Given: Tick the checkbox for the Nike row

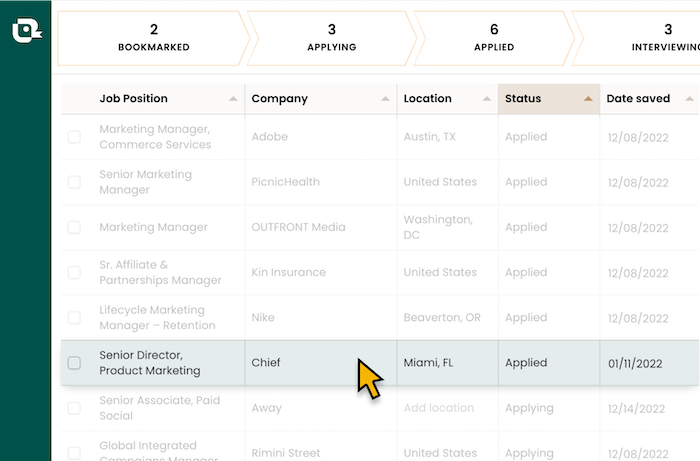Looking at the screenshot, I should (74, 318).
